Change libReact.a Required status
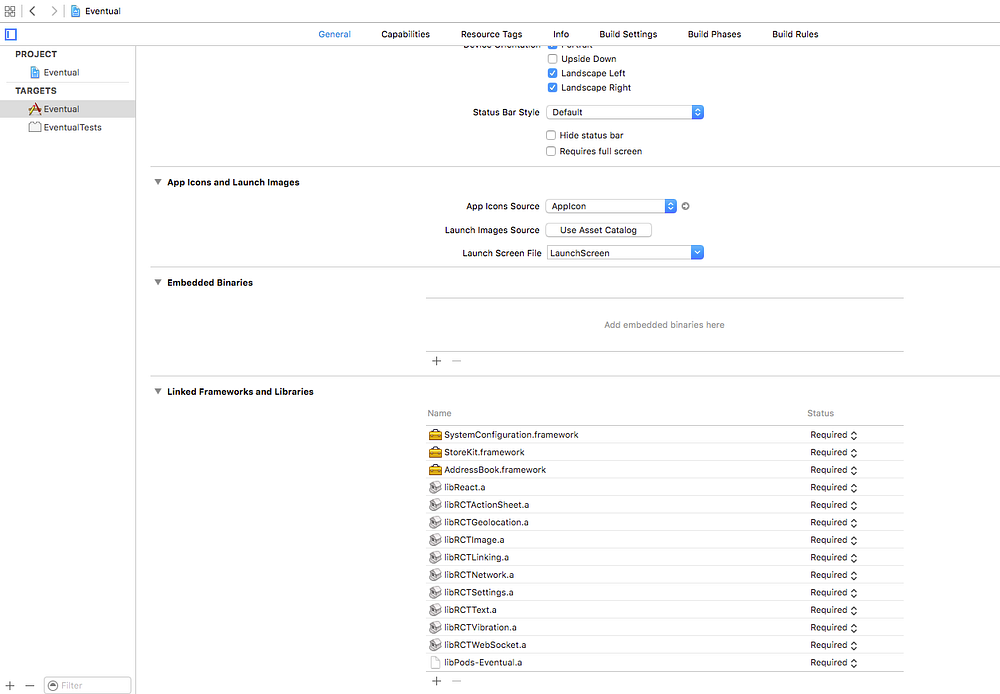The height and width of the screenshot is (694, 1000). (x=834, y=487)
